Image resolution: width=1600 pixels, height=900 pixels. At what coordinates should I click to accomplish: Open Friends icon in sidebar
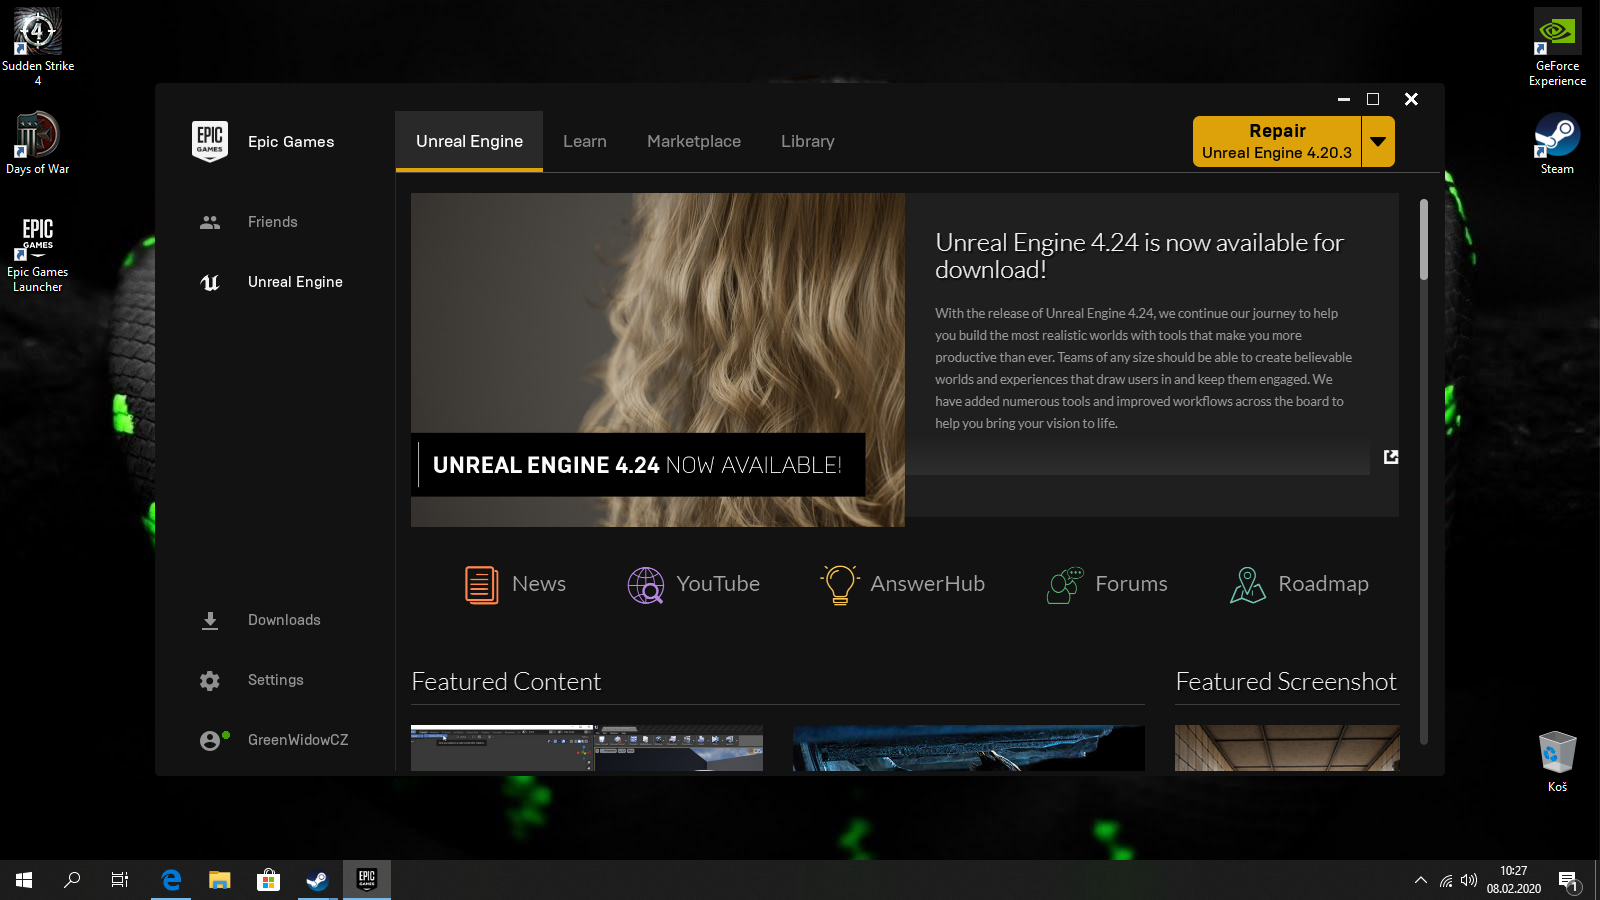210,222
